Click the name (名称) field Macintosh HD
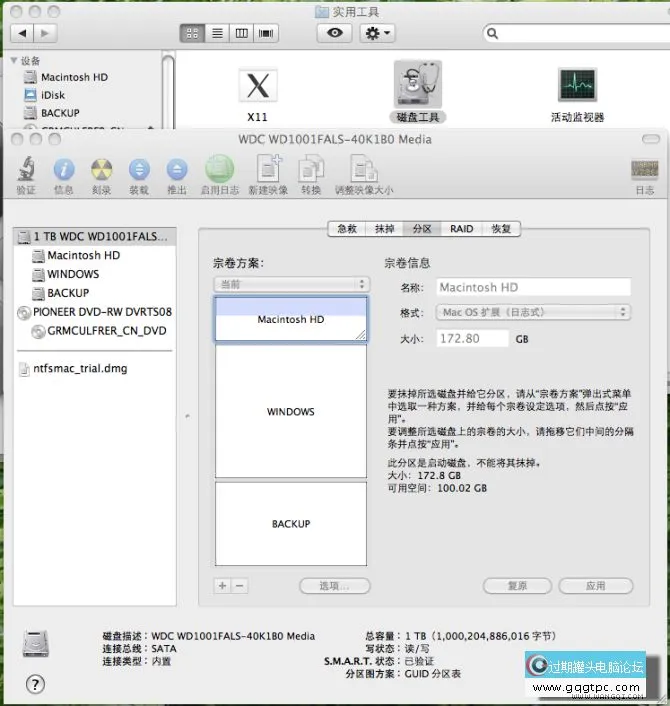 (533, 287)
